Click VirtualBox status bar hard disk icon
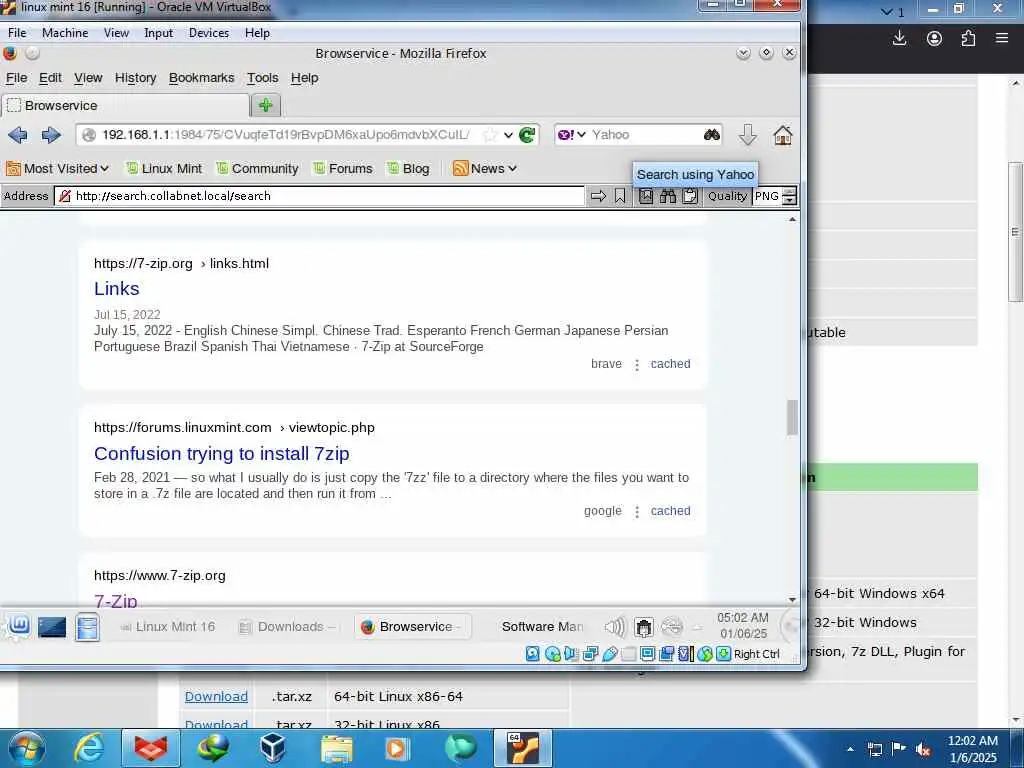This screenshot has width=1024, height=768. (533, 654)
